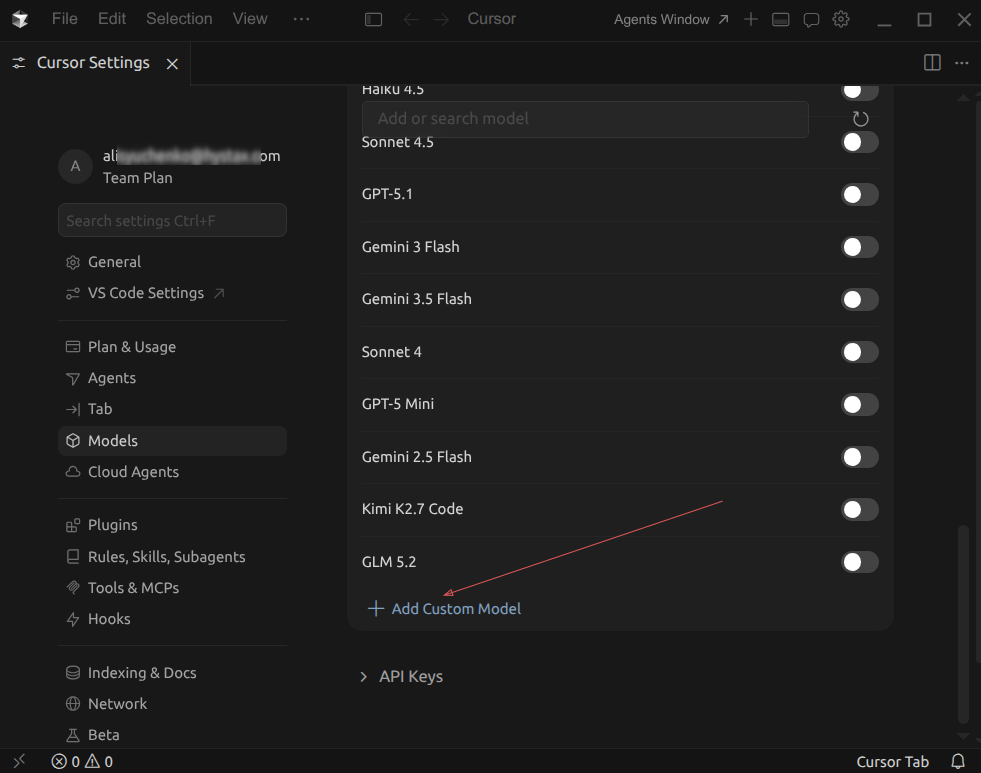Select Models settings section
981x773 pixels.
(172, 441)
